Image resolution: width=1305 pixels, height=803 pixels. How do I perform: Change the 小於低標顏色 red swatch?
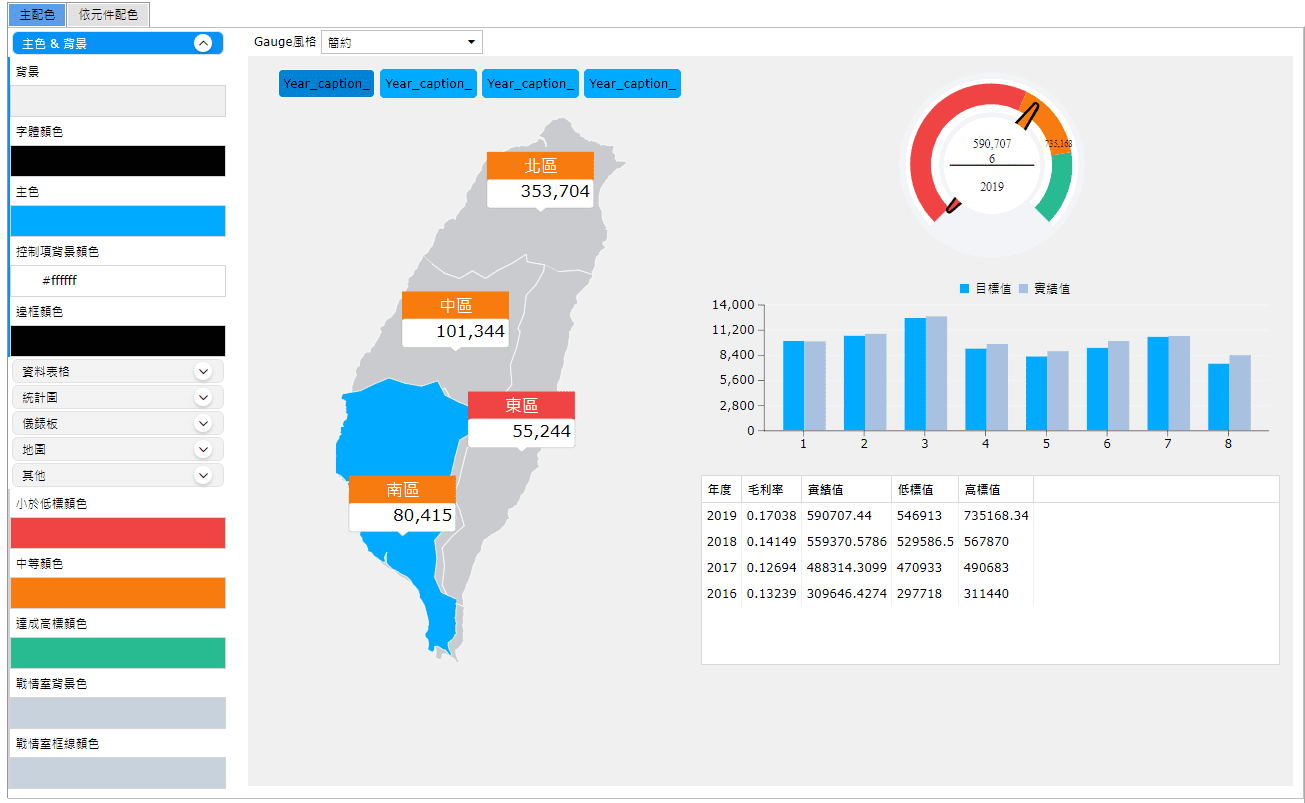(118, 533)
